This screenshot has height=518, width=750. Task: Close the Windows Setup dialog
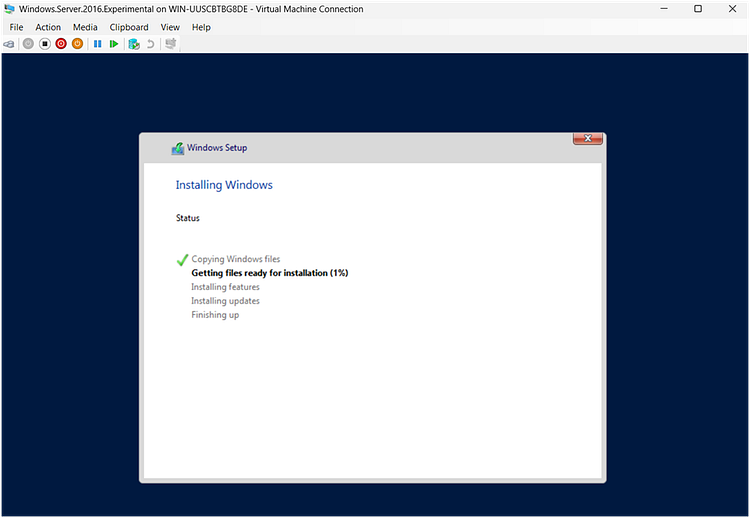coord(587,138)
